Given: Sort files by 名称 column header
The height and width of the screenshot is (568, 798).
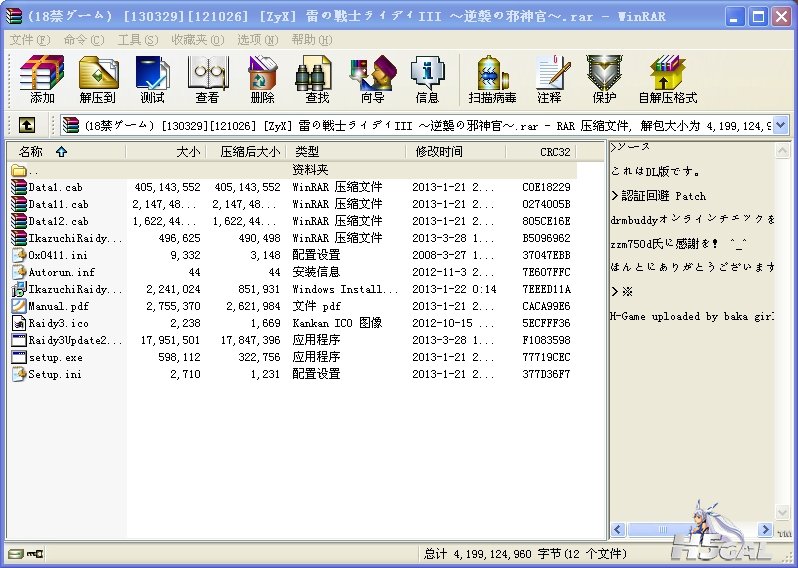Looking at the screenshot, I should [31, 152].
